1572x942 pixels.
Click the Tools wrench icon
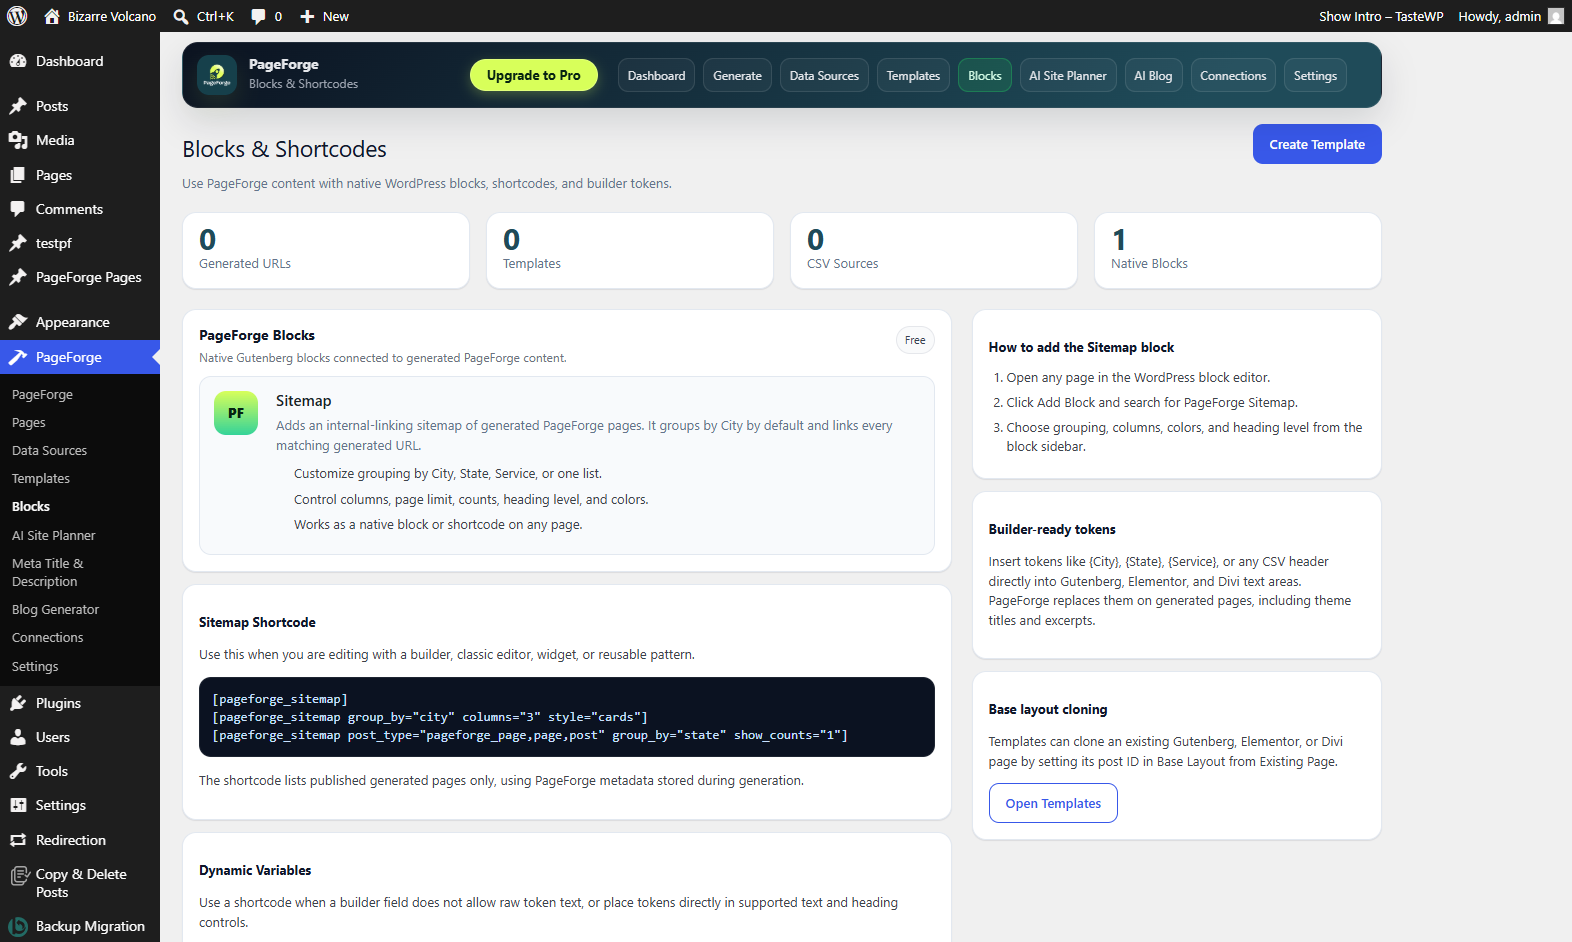(18, 771)
